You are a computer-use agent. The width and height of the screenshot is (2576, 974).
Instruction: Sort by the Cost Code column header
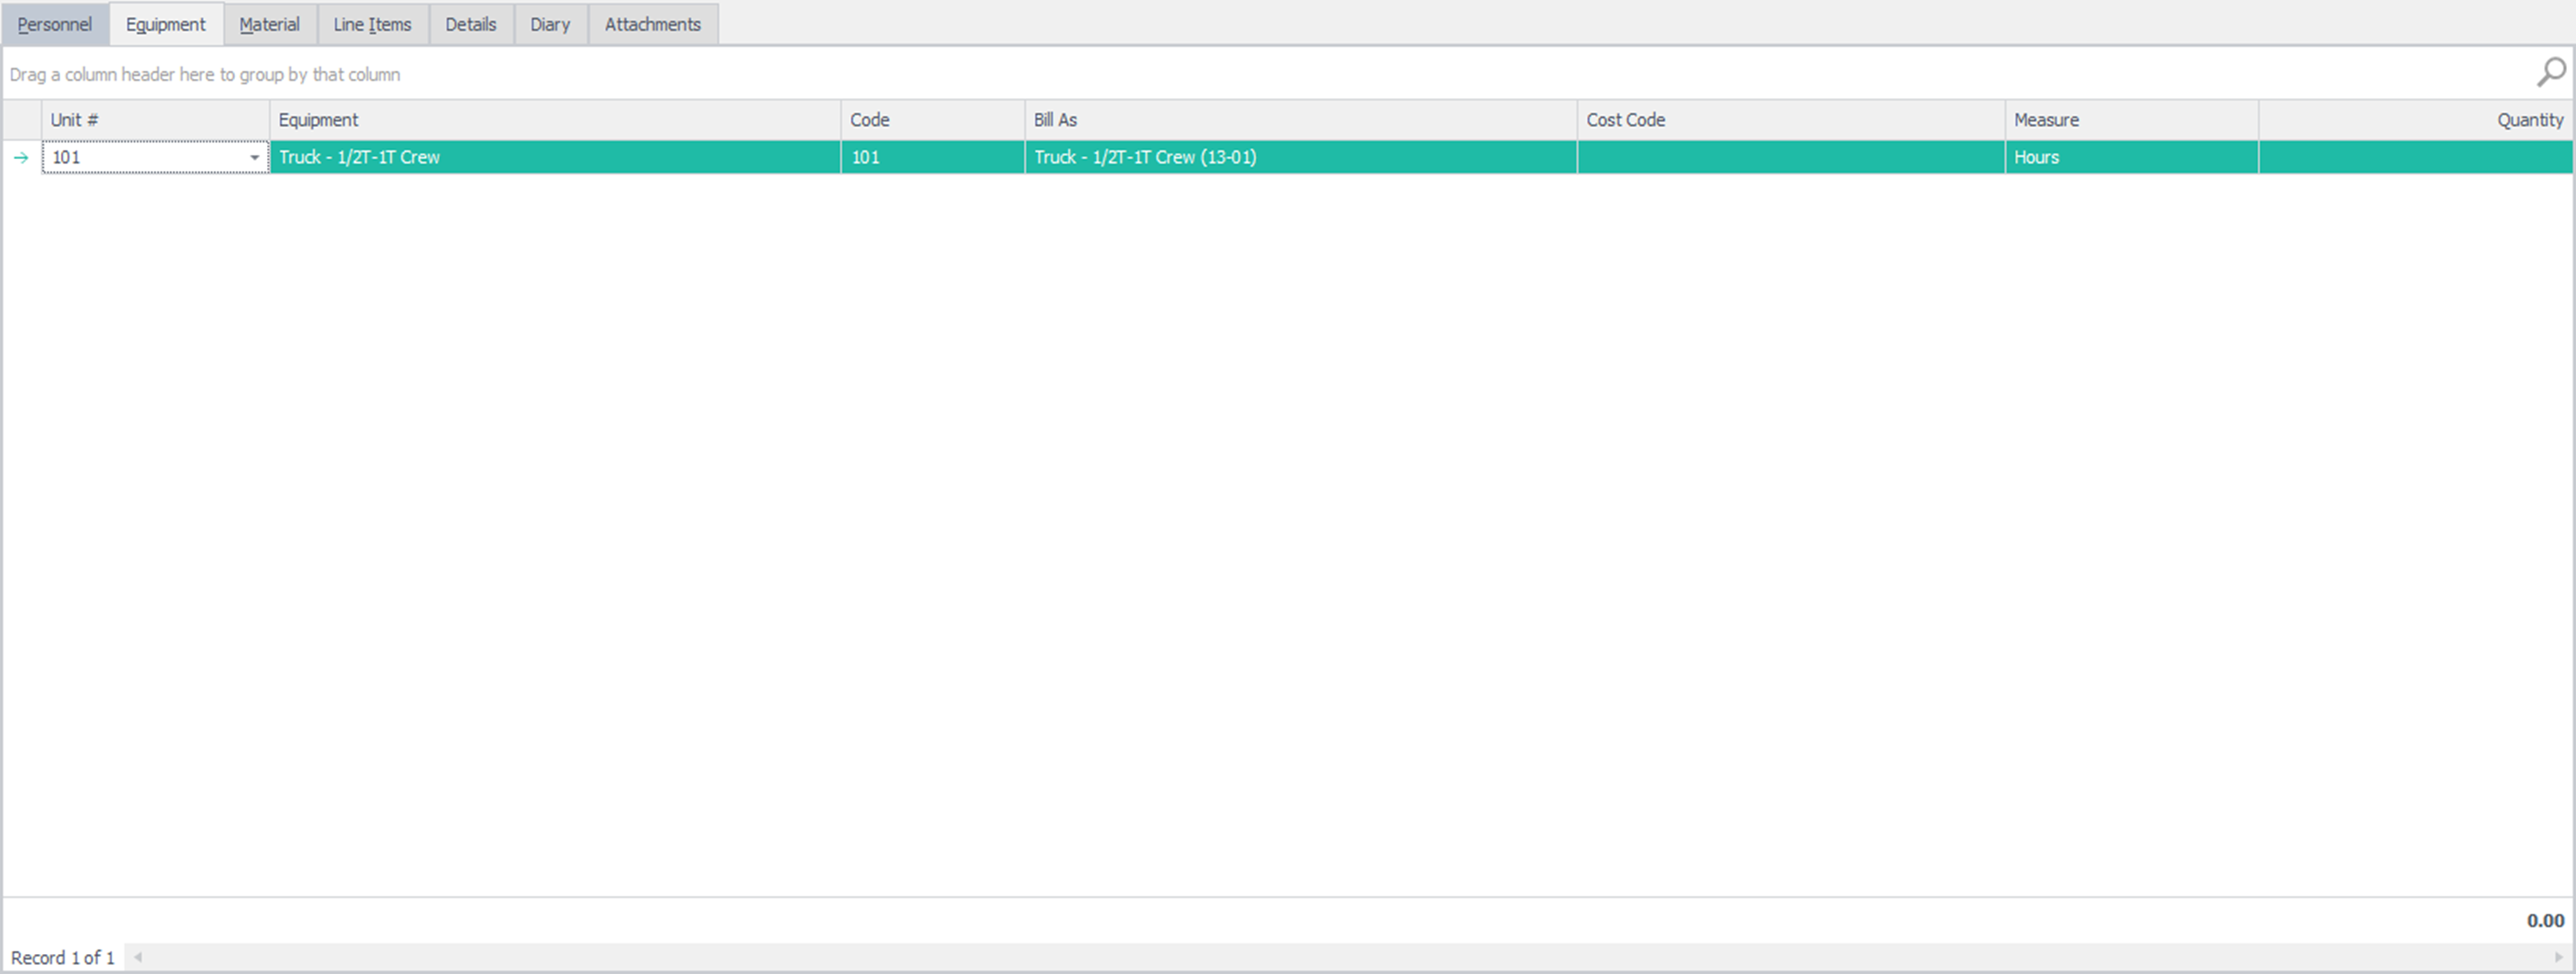click(x=1791, y=120)
